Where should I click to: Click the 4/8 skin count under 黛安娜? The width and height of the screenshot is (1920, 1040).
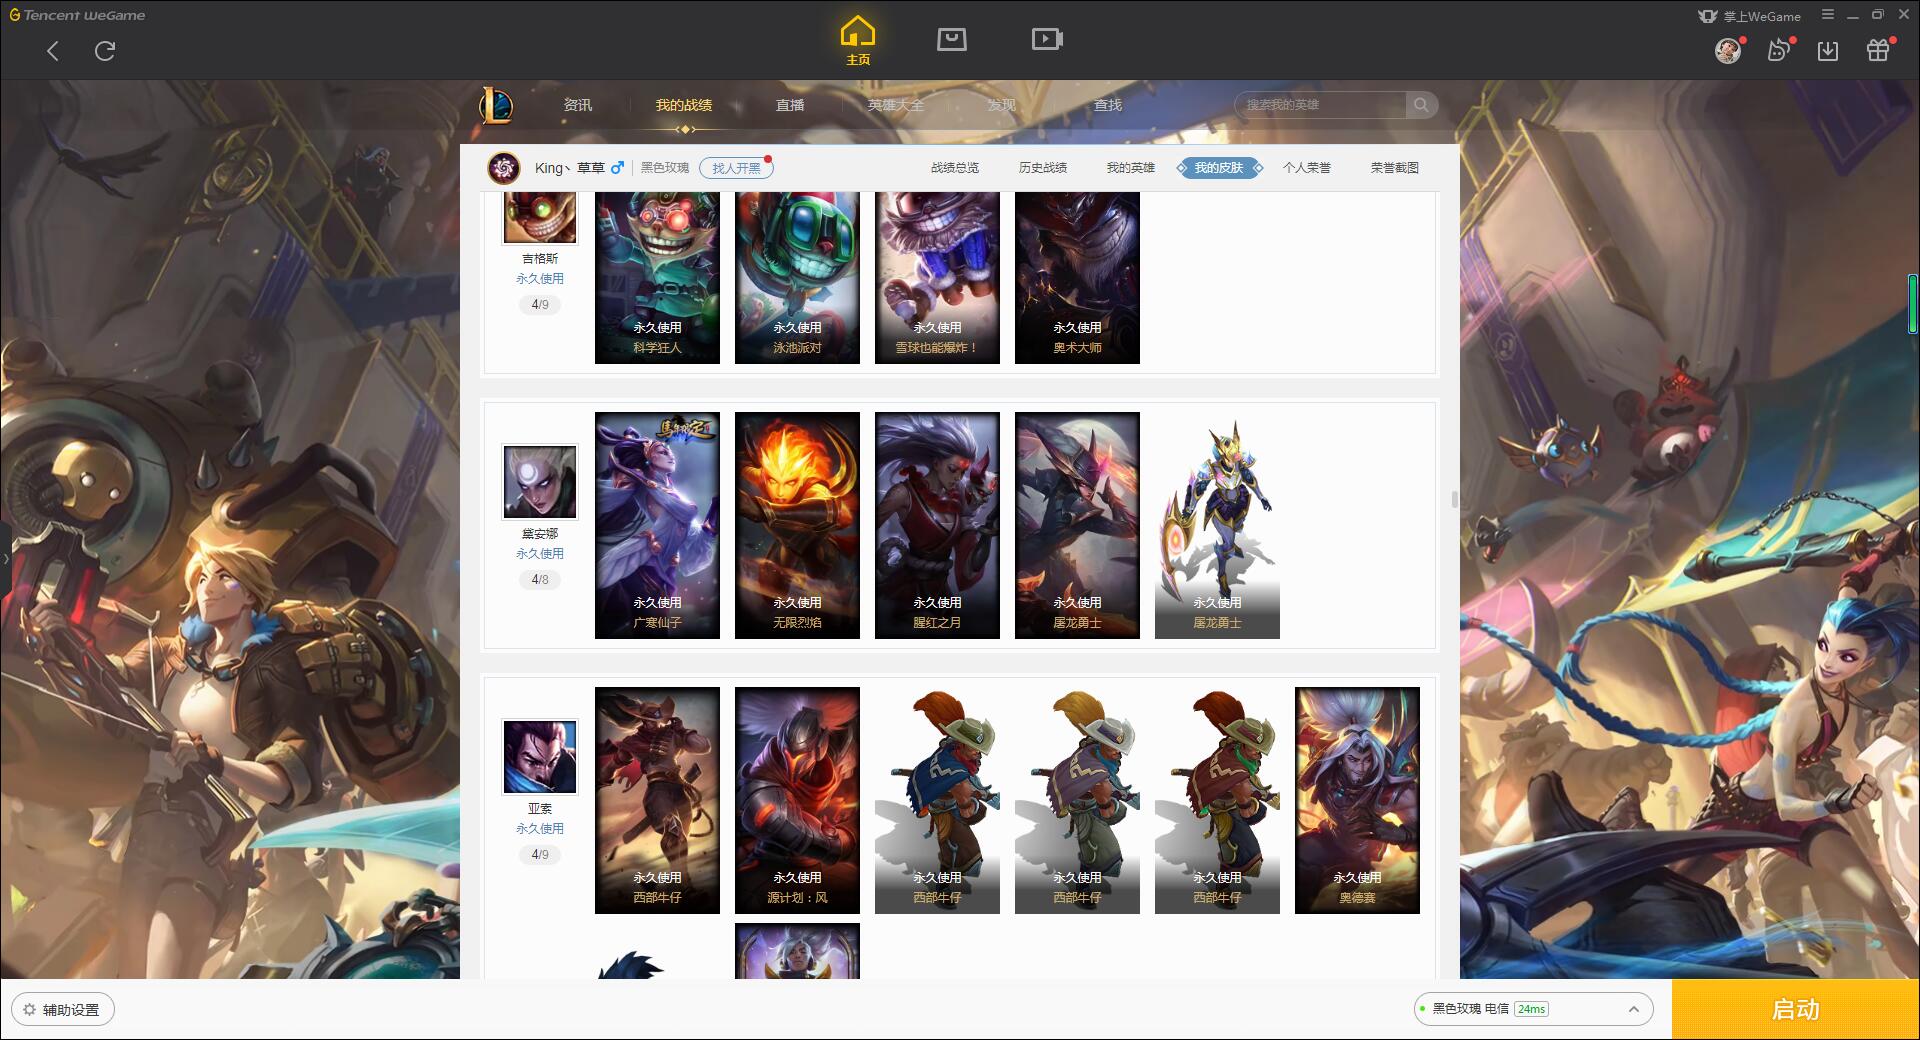[540, 580]
